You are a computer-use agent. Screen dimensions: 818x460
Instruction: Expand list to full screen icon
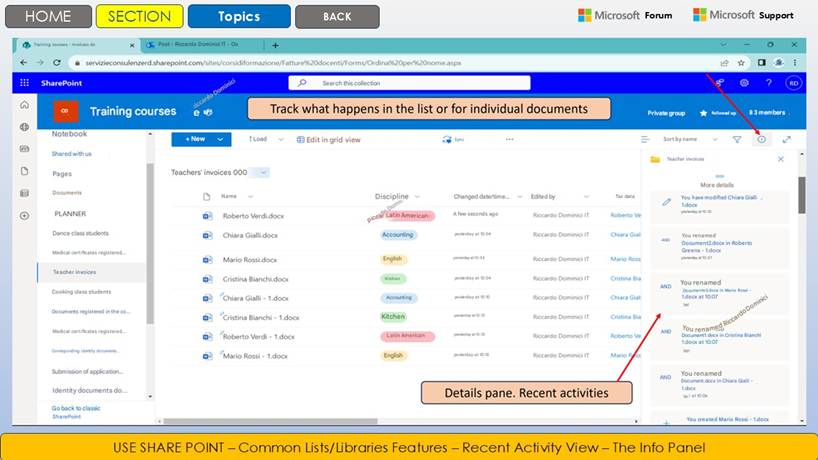(787, 140)
